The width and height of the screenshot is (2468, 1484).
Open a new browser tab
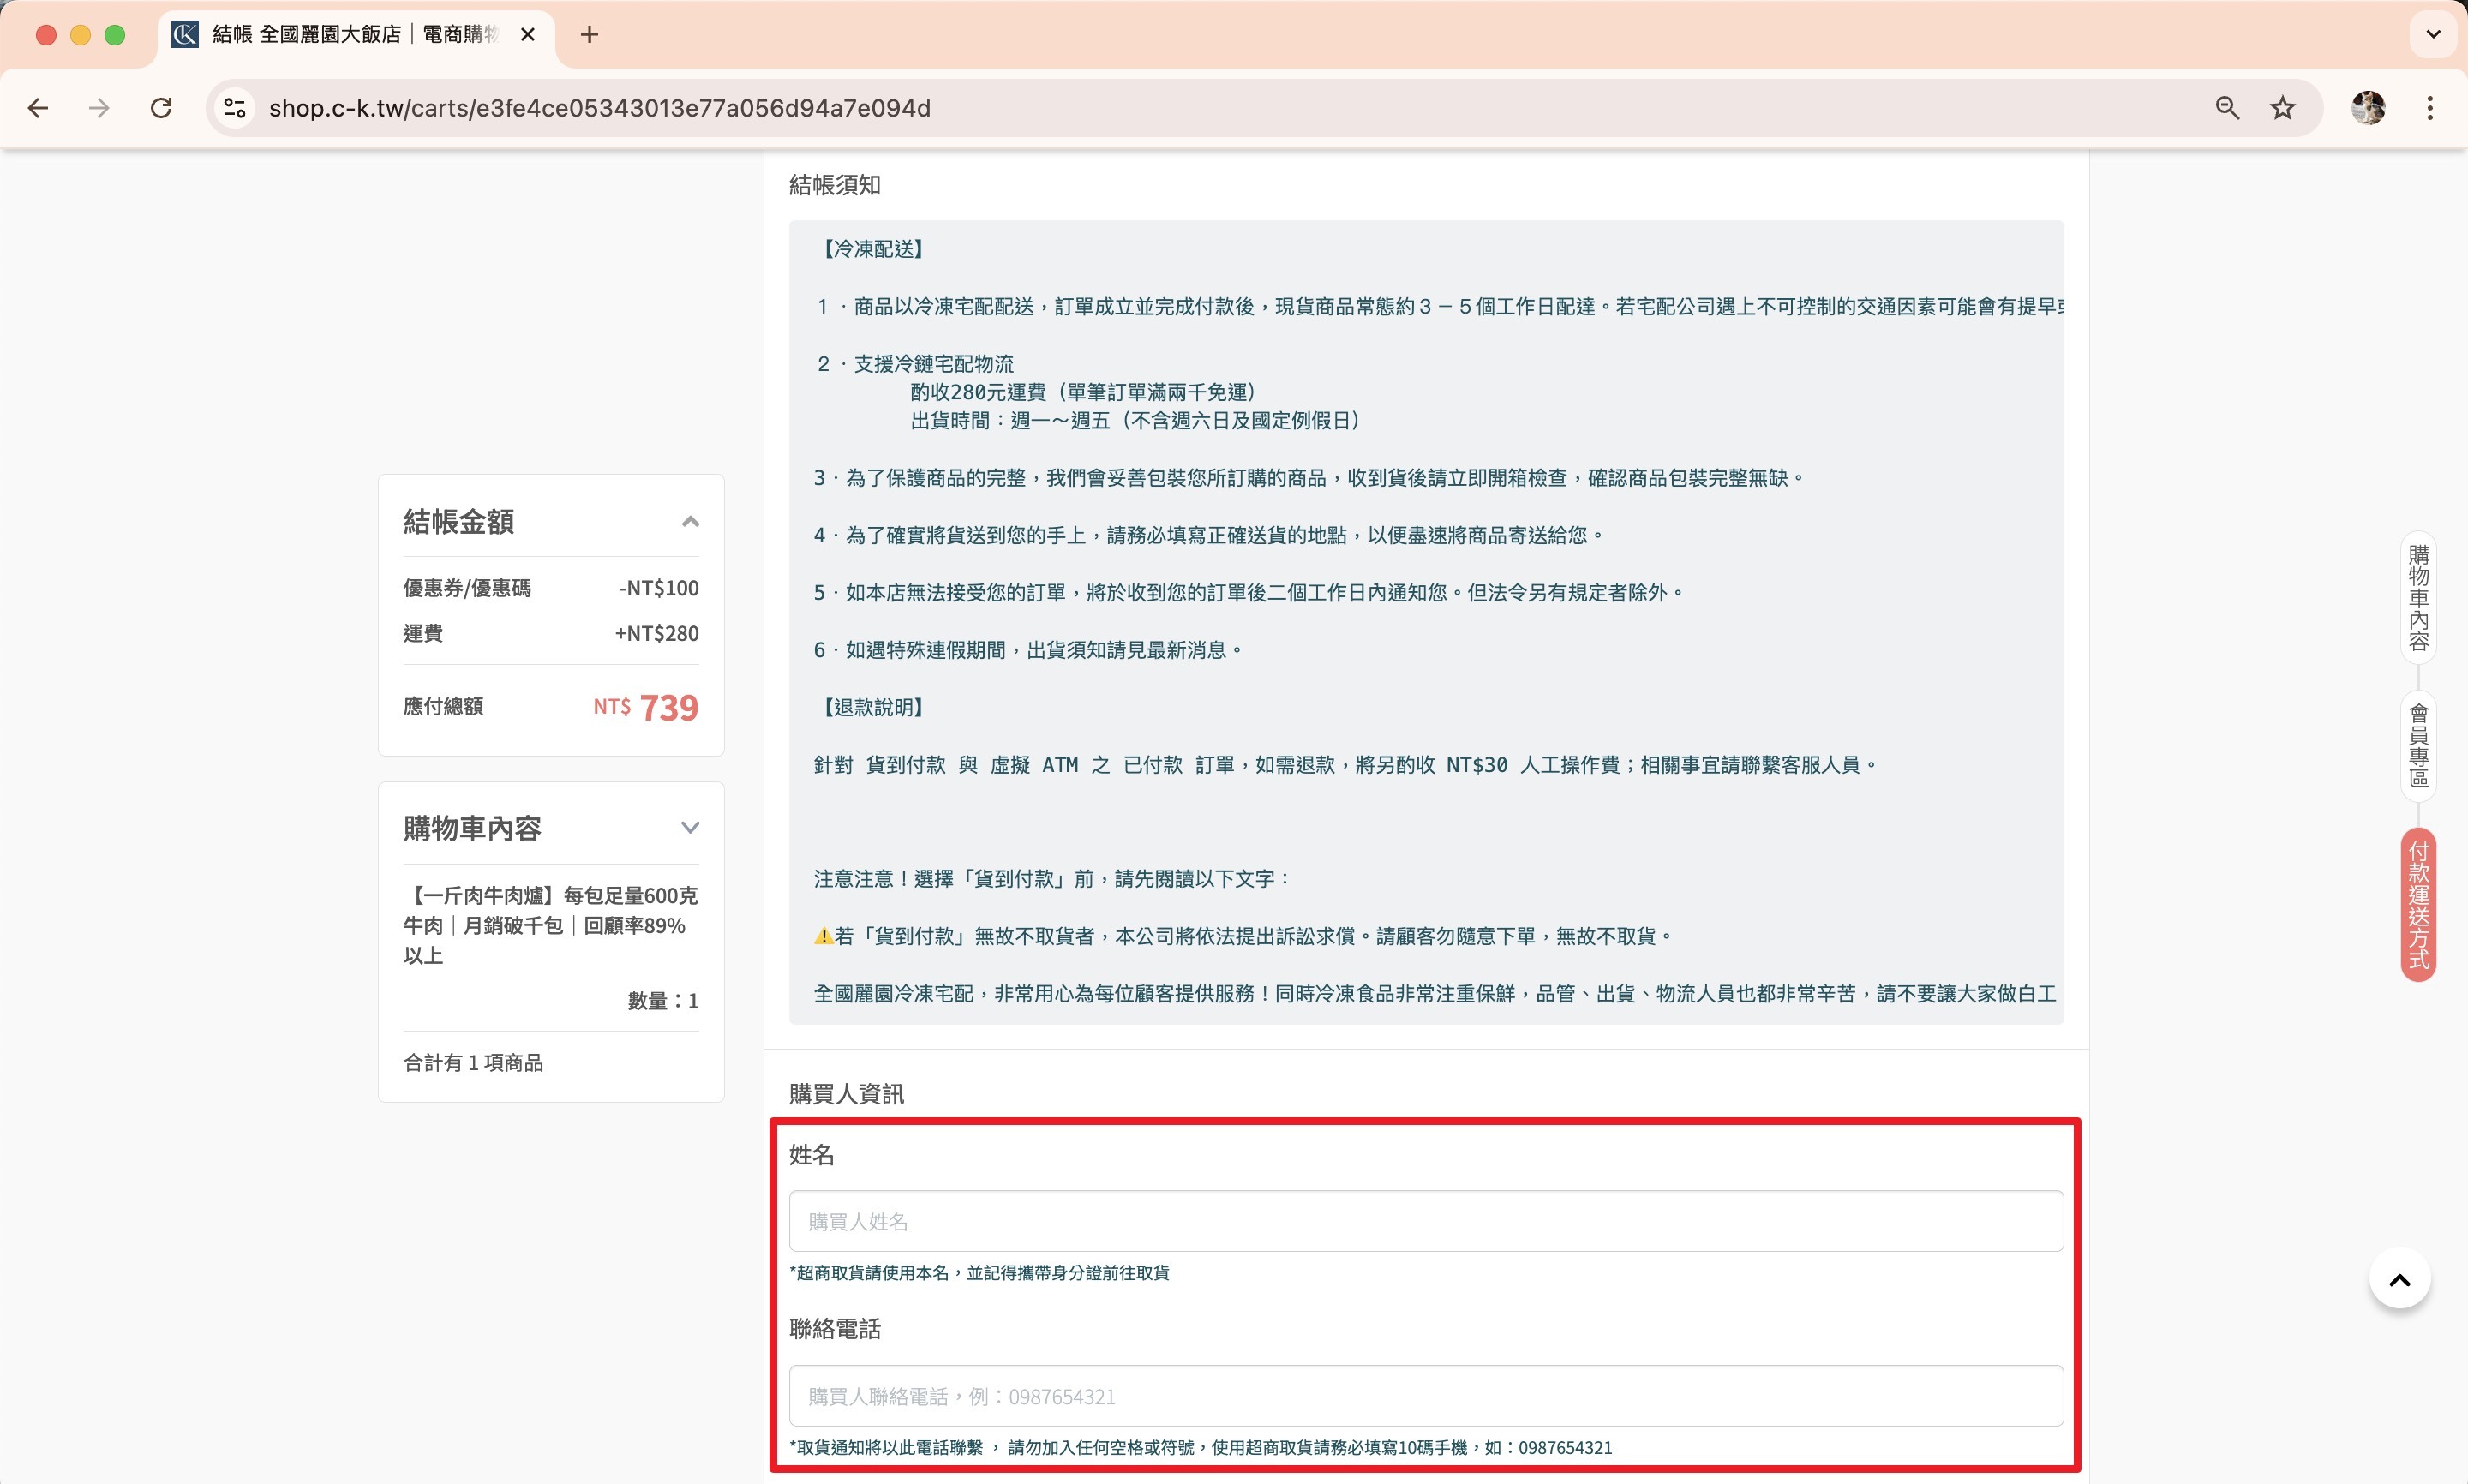pos(589,35)
